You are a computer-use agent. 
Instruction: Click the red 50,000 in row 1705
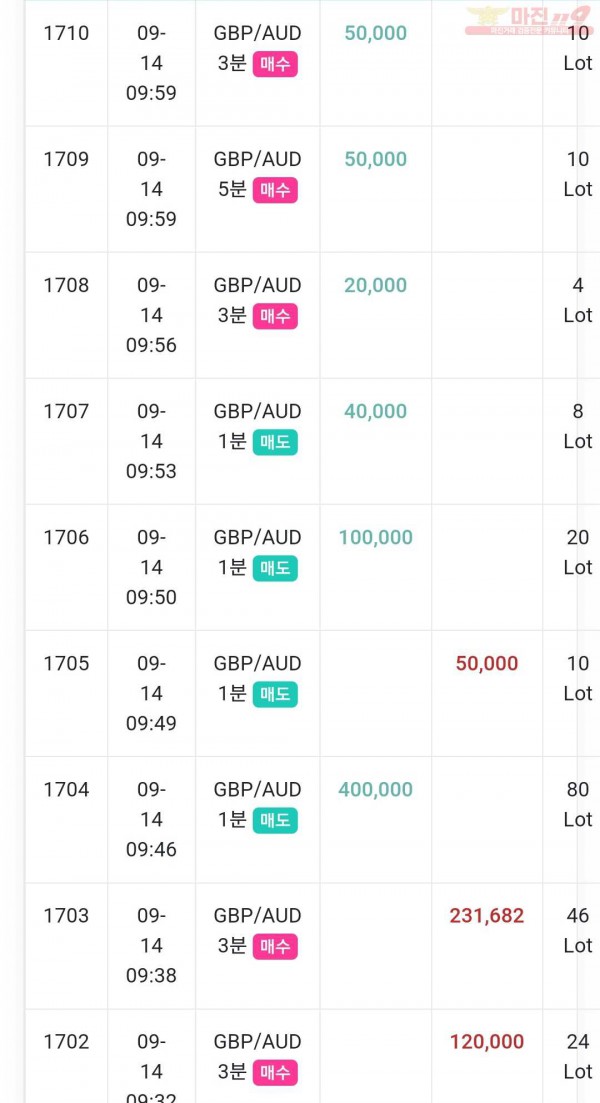click(487, 663)
